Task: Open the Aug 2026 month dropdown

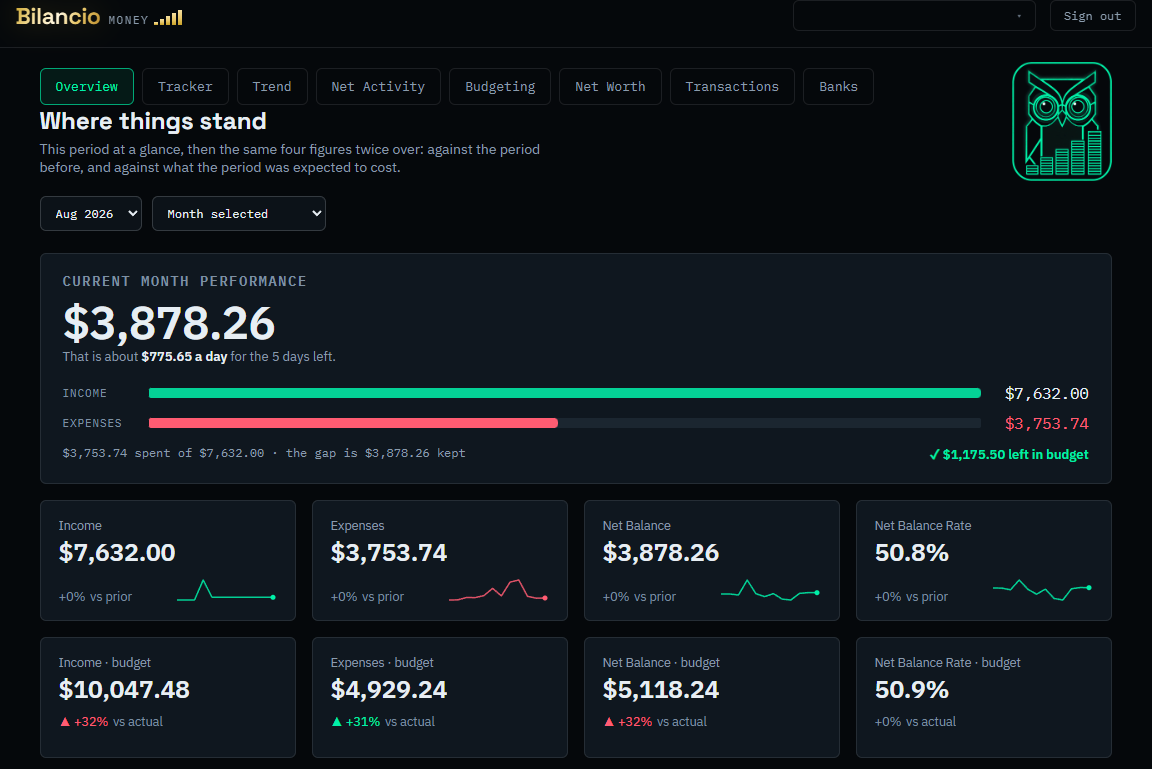Action: [x=90, y=214]
